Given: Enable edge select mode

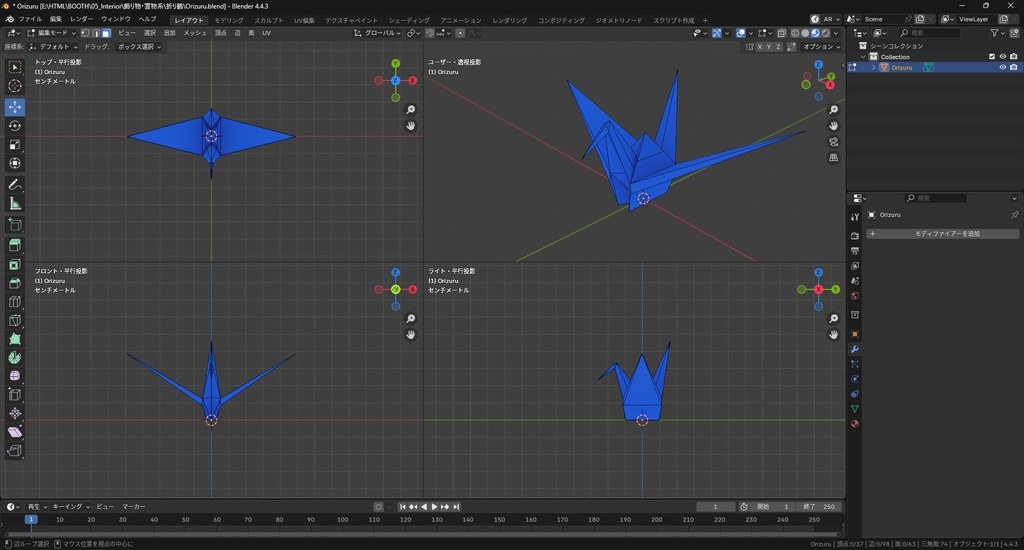Looking at the screenshot, I should point(95,33).
